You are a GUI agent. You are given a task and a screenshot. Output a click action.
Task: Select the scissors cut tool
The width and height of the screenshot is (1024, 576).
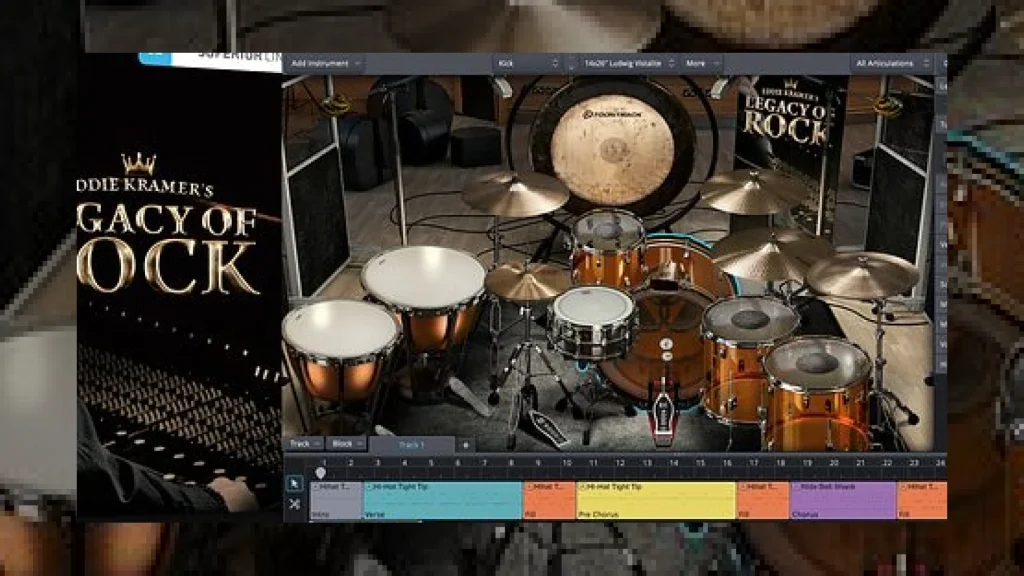[295, 504]
